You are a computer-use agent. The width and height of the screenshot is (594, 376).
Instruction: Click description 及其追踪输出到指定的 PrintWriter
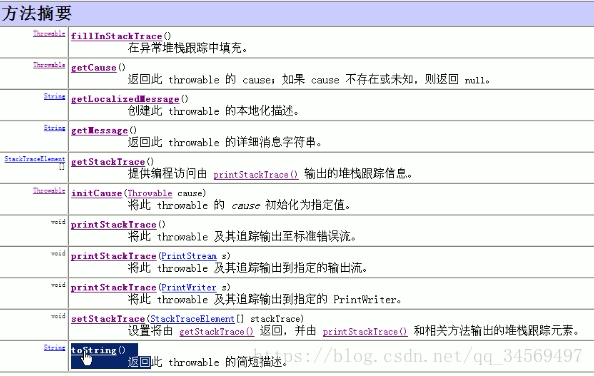click(307, 300)
